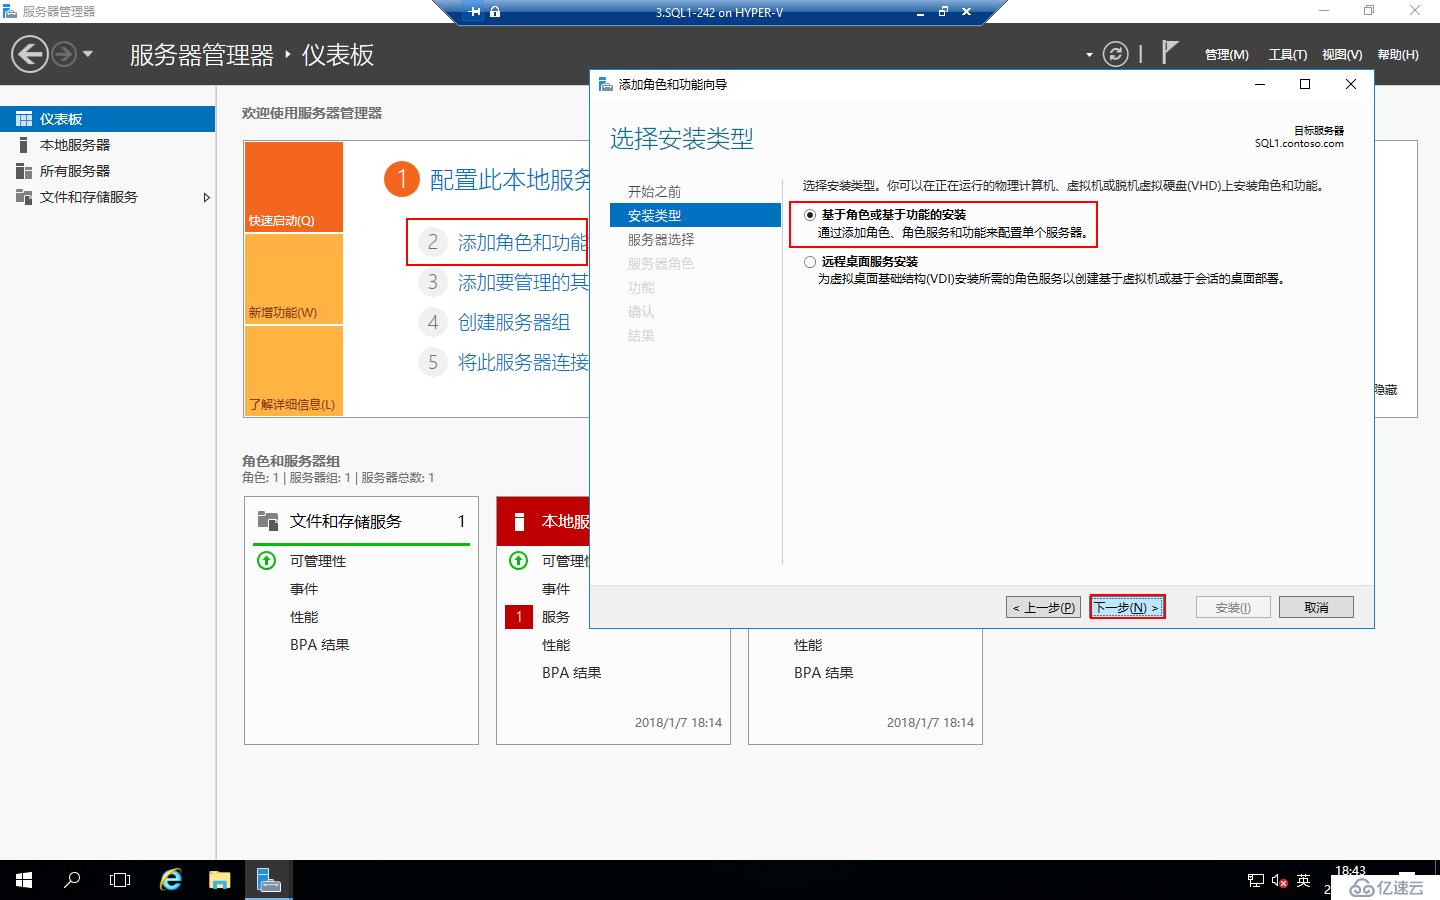Click the red alert badge next to 服务
1440x900 pixels.
point(519,617)
